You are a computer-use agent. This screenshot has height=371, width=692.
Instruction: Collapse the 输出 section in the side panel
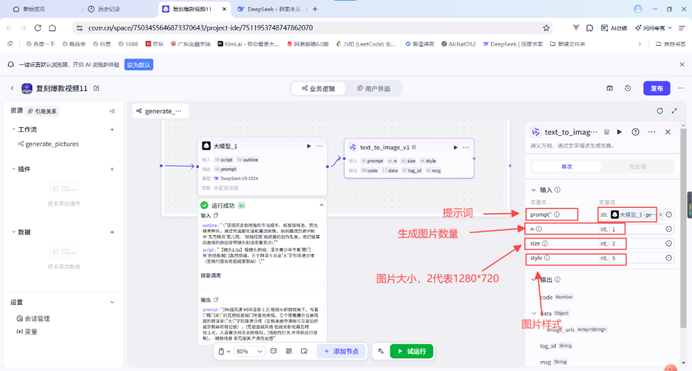[x=534, y=279]
